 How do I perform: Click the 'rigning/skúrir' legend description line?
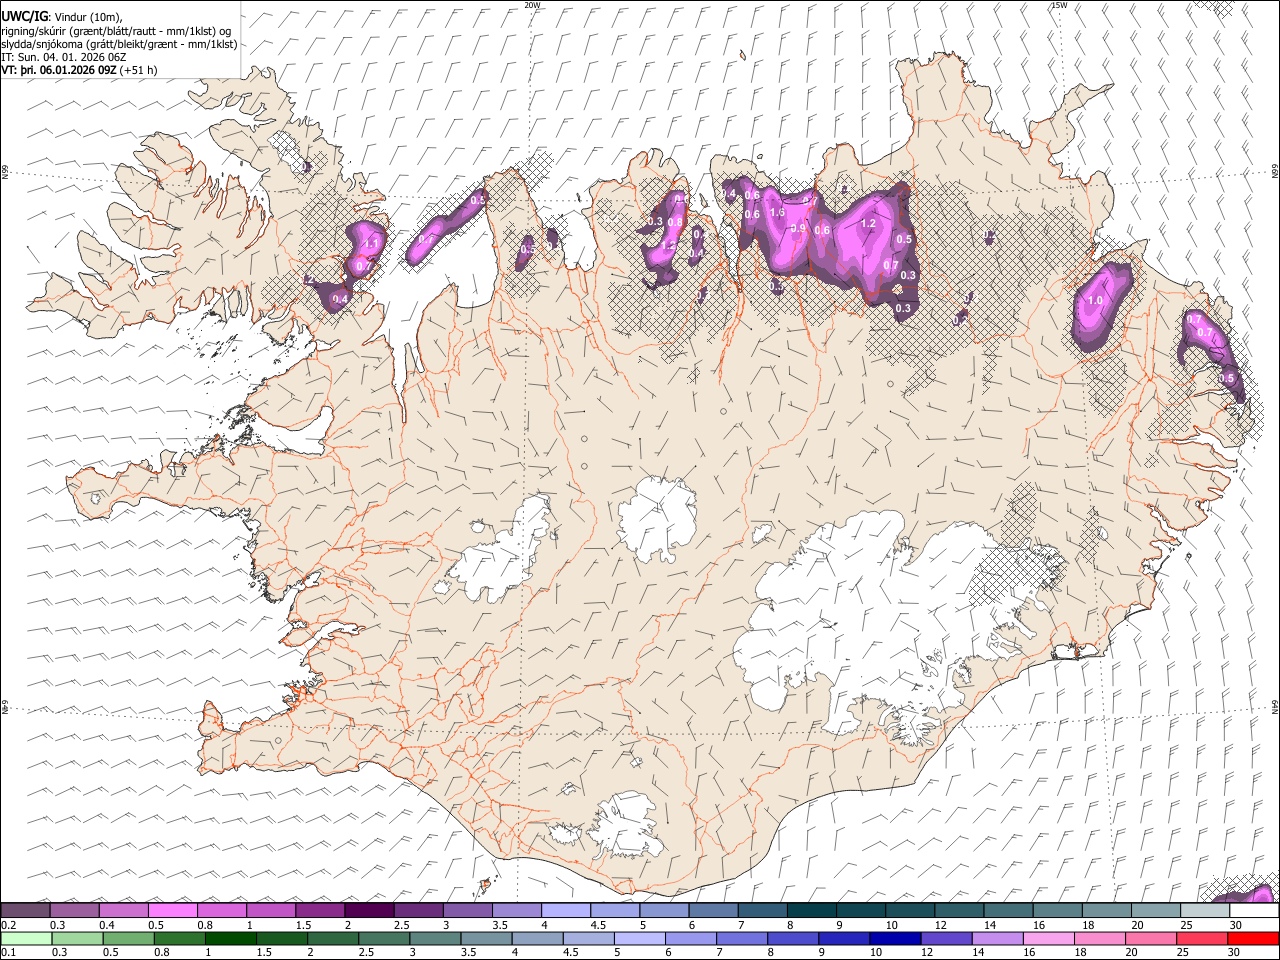[x=116, y=31]
